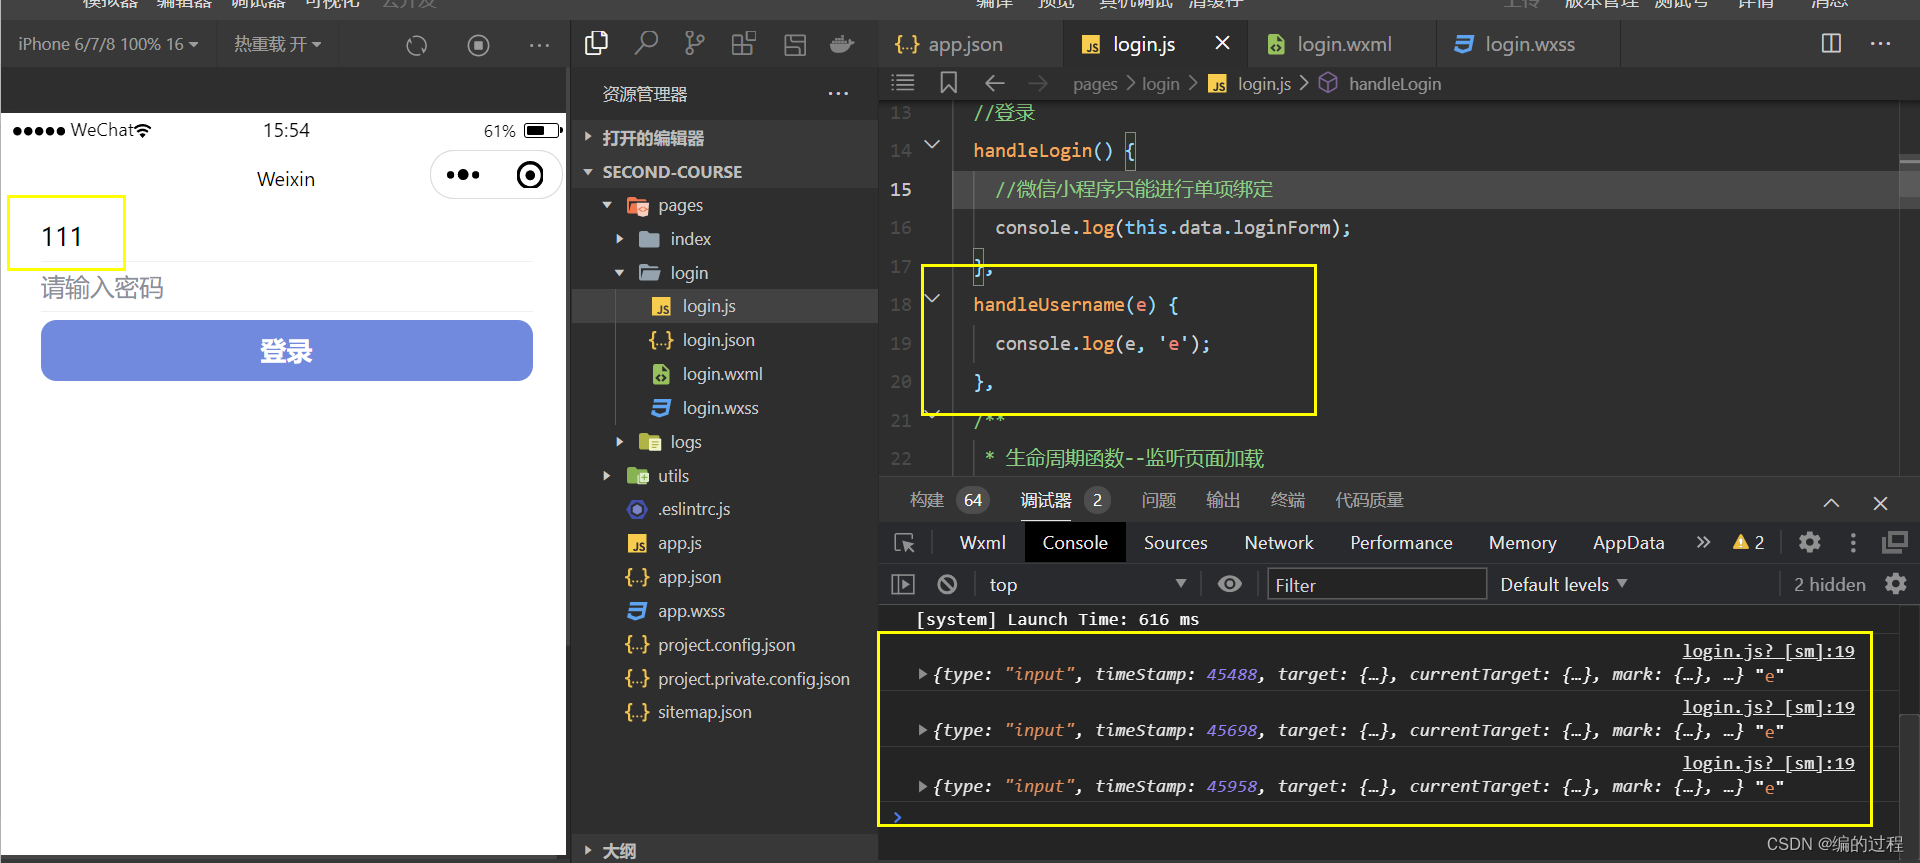Show more DevTools tabs with chevrons
The width and height of the screenshot is (1920, 863).
[1703, 542]
